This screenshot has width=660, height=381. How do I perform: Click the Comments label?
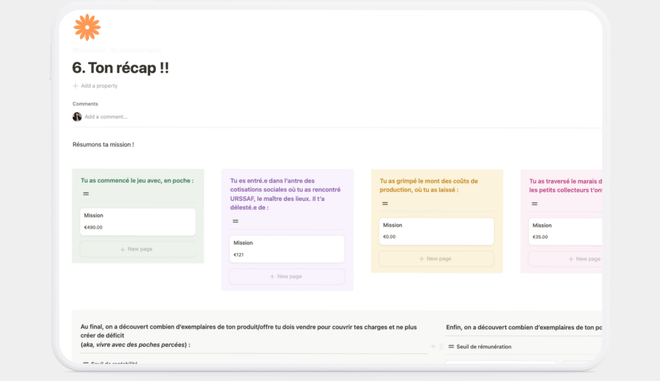coord(85,104)
